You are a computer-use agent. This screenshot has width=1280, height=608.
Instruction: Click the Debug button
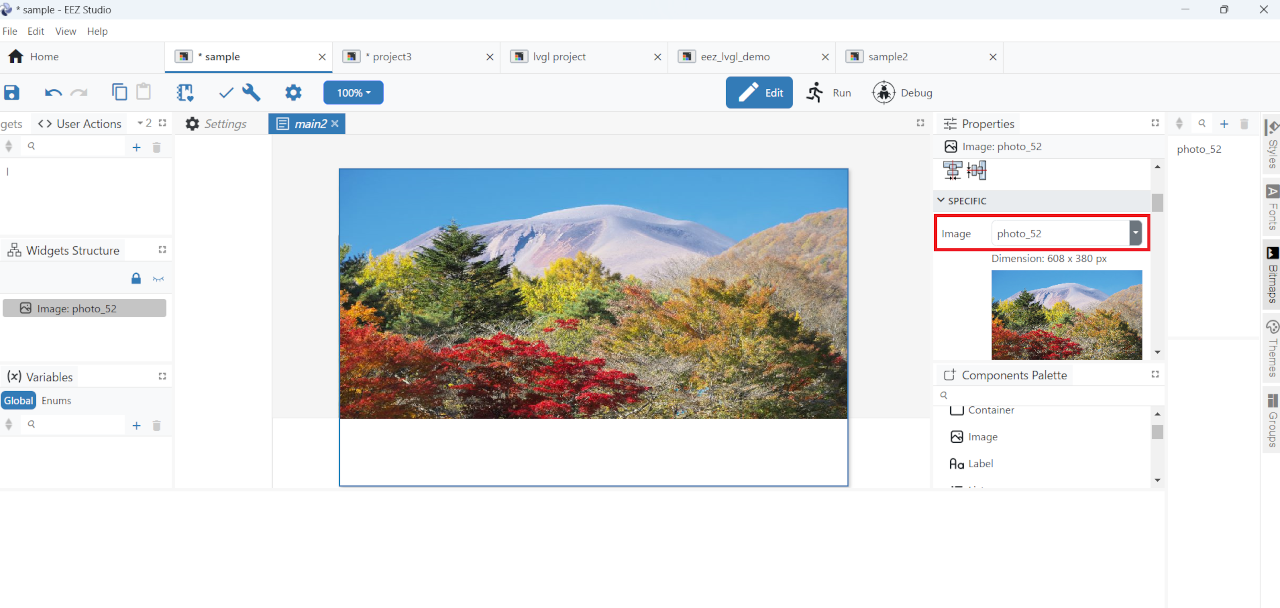coord(903,93)
